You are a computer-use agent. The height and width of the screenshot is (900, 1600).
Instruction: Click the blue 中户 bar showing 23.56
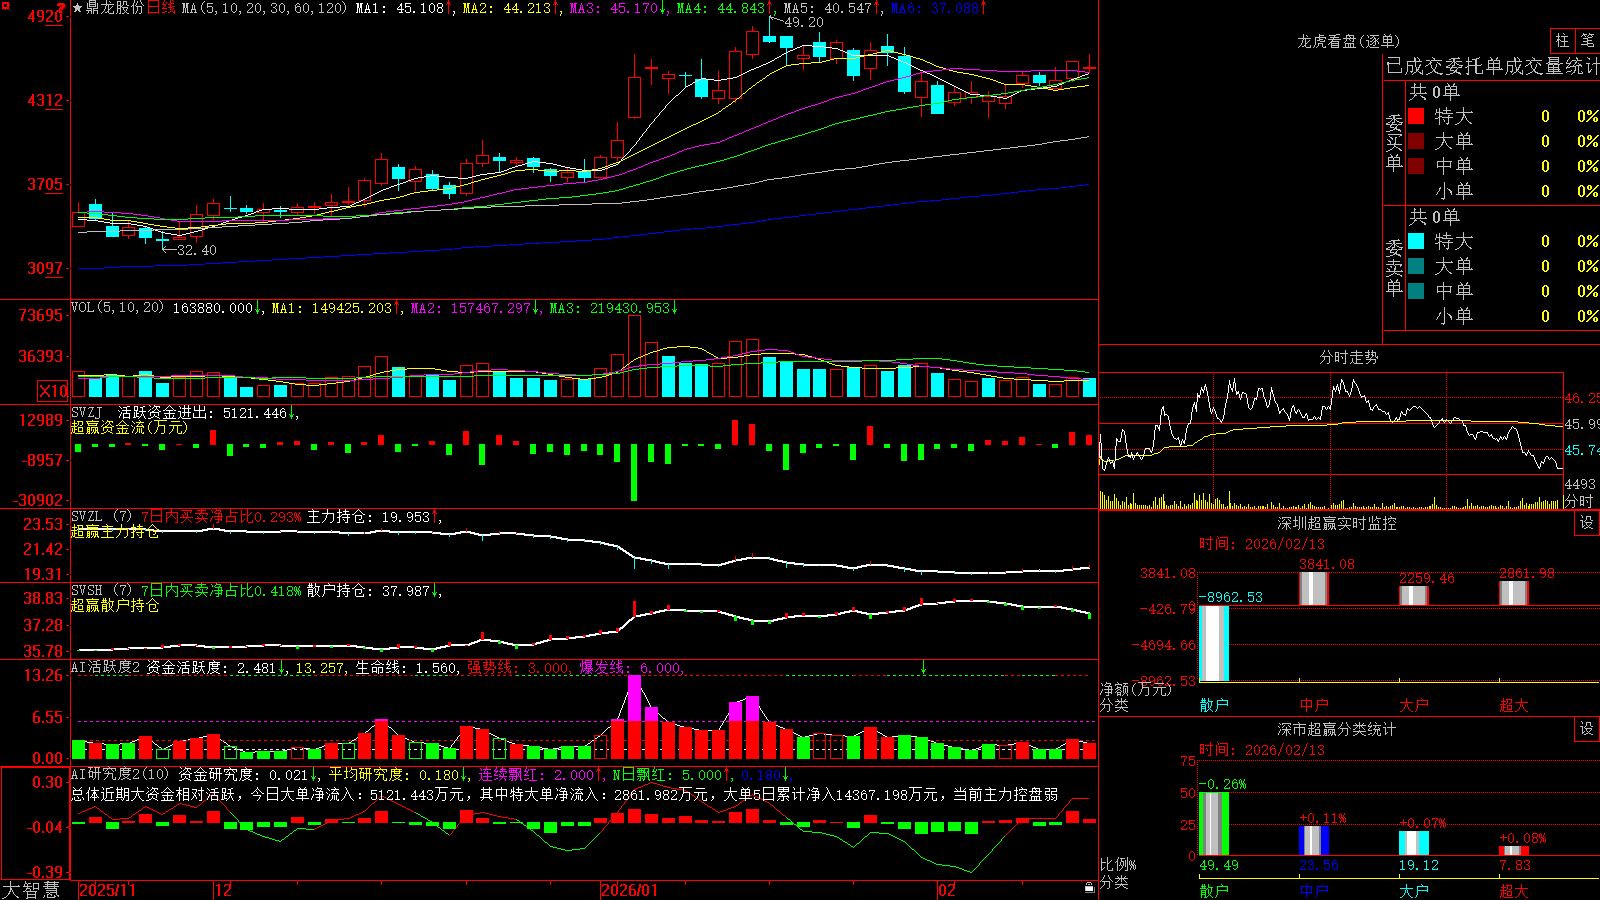1314,840
